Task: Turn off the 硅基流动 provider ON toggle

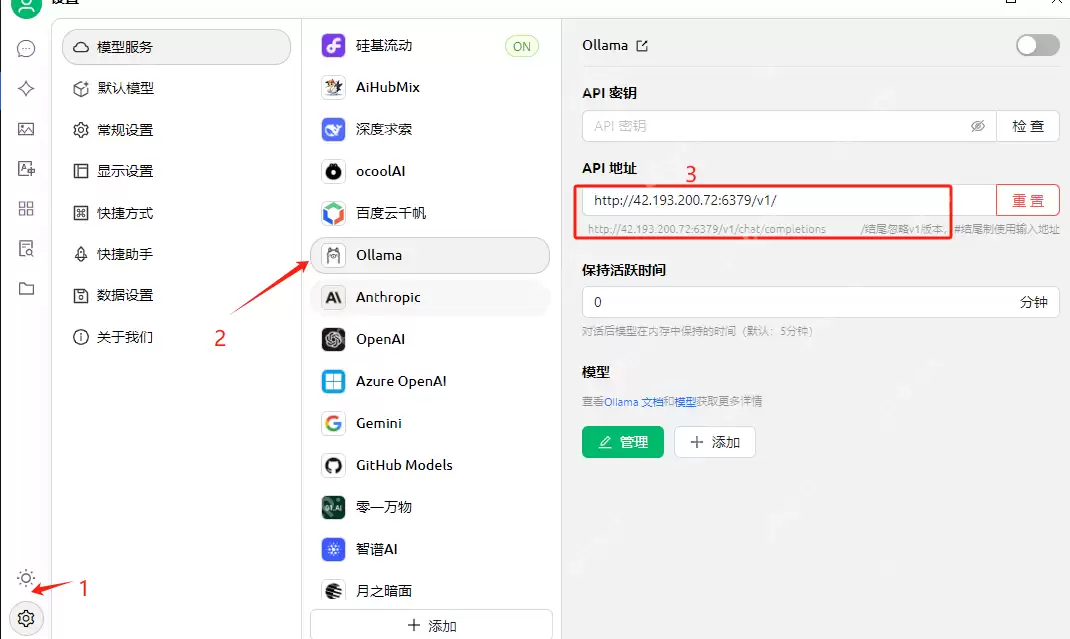Action: 521,45
